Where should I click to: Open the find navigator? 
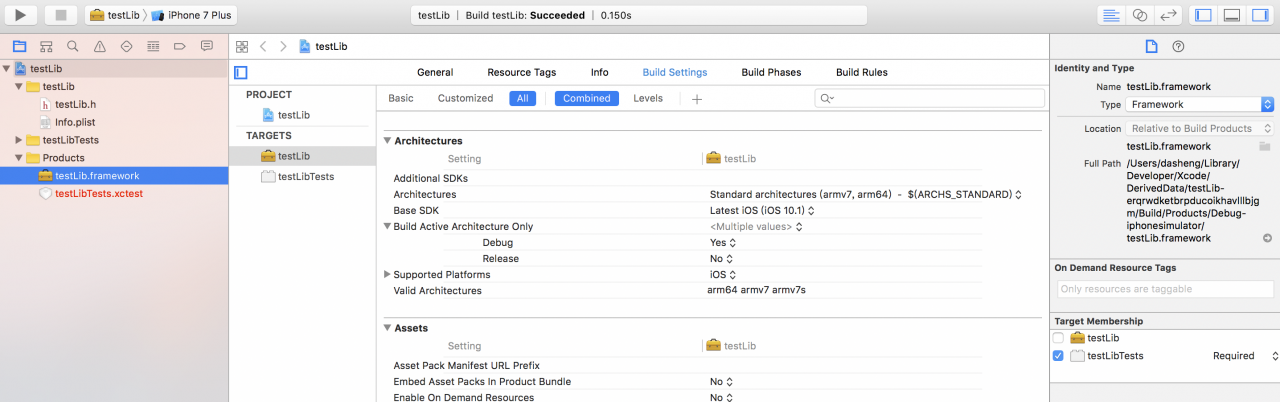click(x=73, y=46)
